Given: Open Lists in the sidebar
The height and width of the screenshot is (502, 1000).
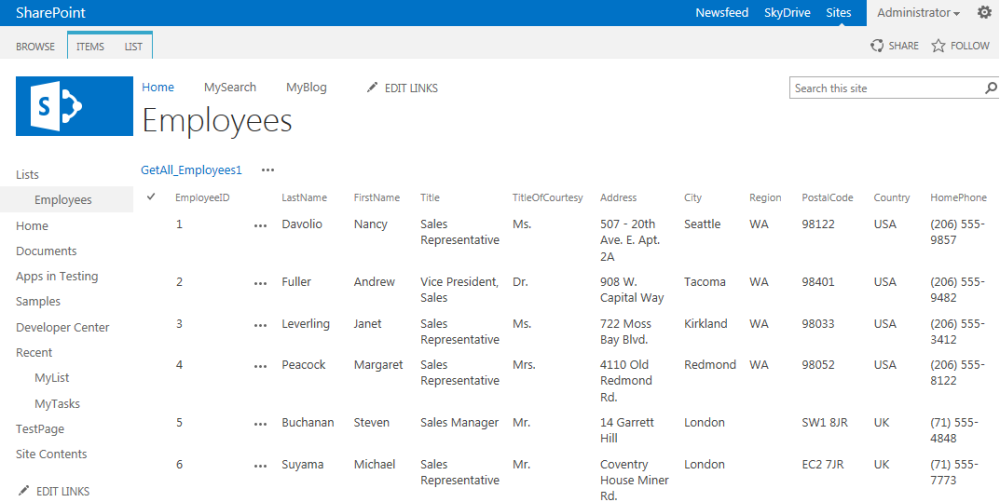Looking at the screenshot, I should pyautogui.click(x=27, y=175).
